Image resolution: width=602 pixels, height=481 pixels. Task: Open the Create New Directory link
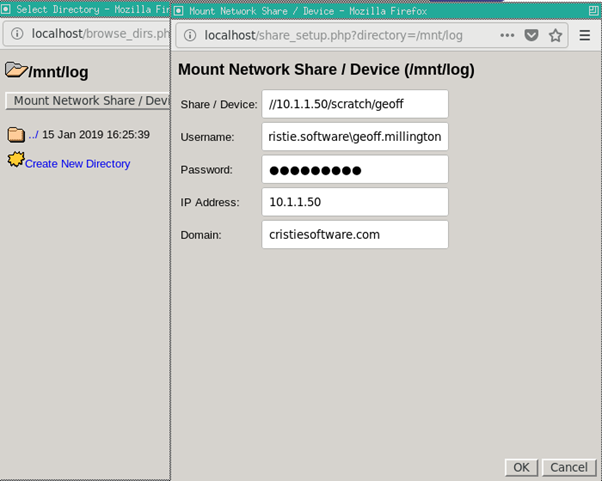click(77, 164)
